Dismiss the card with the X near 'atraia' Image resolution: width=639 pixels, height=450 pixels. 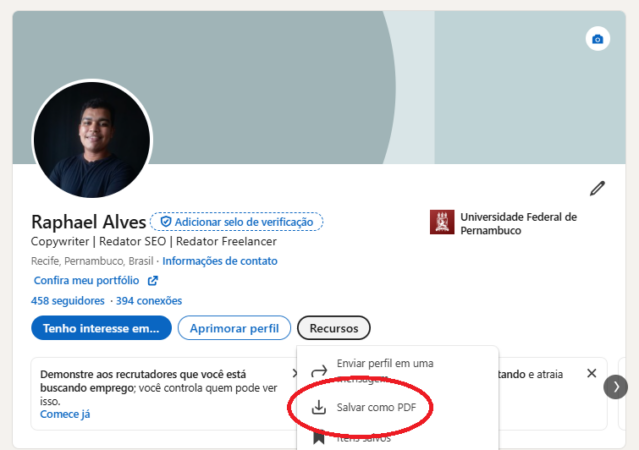pyautogui.click(x=592, y=373)
